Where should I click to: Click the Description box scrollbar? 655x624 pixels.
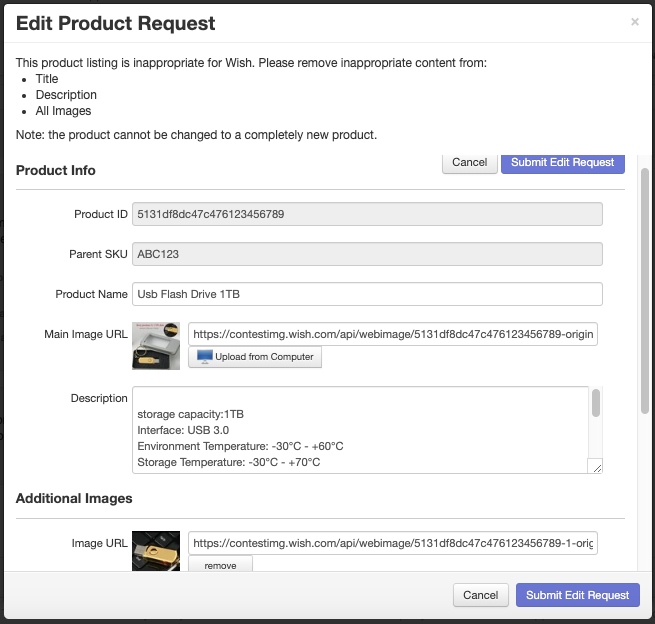596,403
